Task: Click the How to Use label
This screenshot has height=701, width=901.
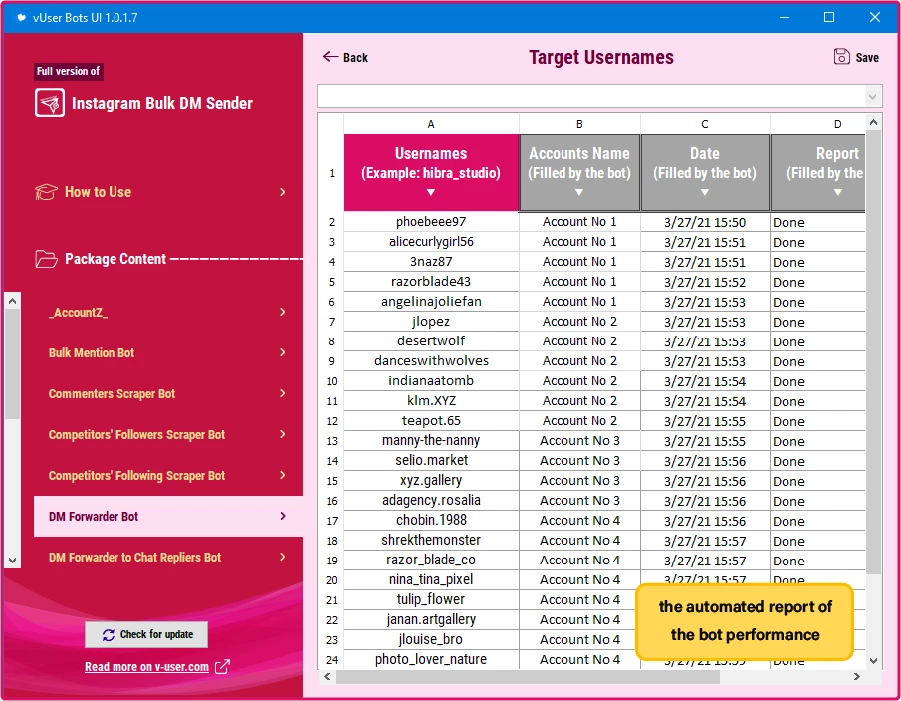Action: [x=98, y=192]
